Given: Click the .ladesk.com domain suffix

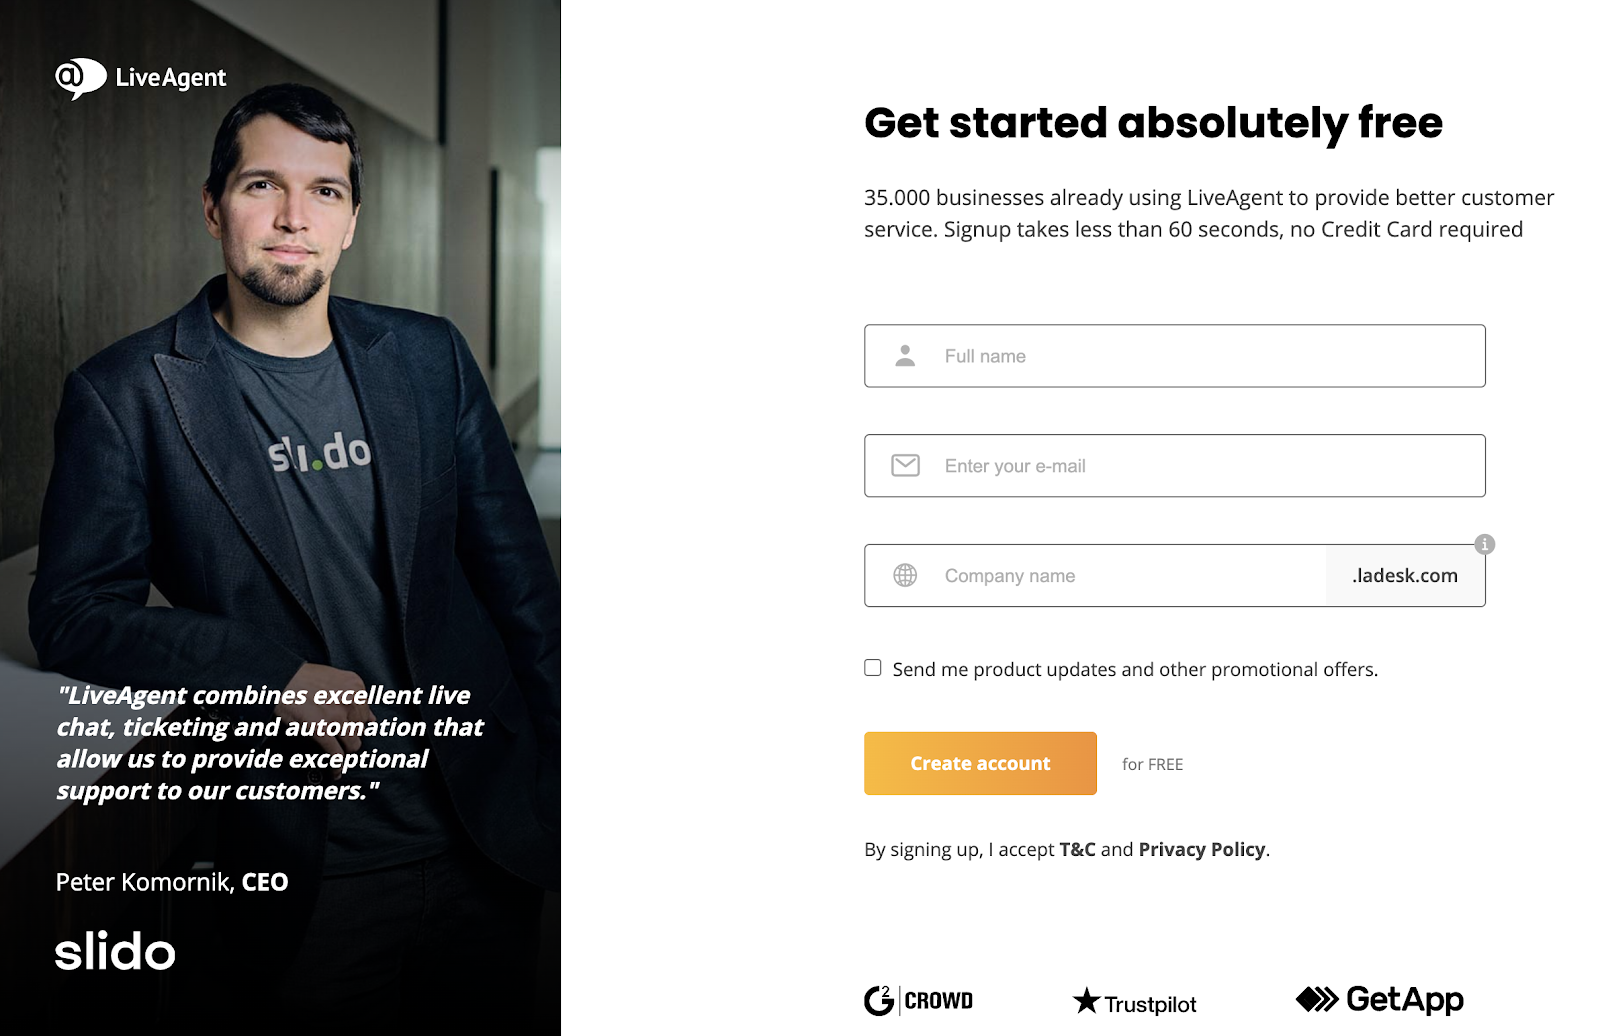Looking at the screenshot, I should [x=1405, y=576].
